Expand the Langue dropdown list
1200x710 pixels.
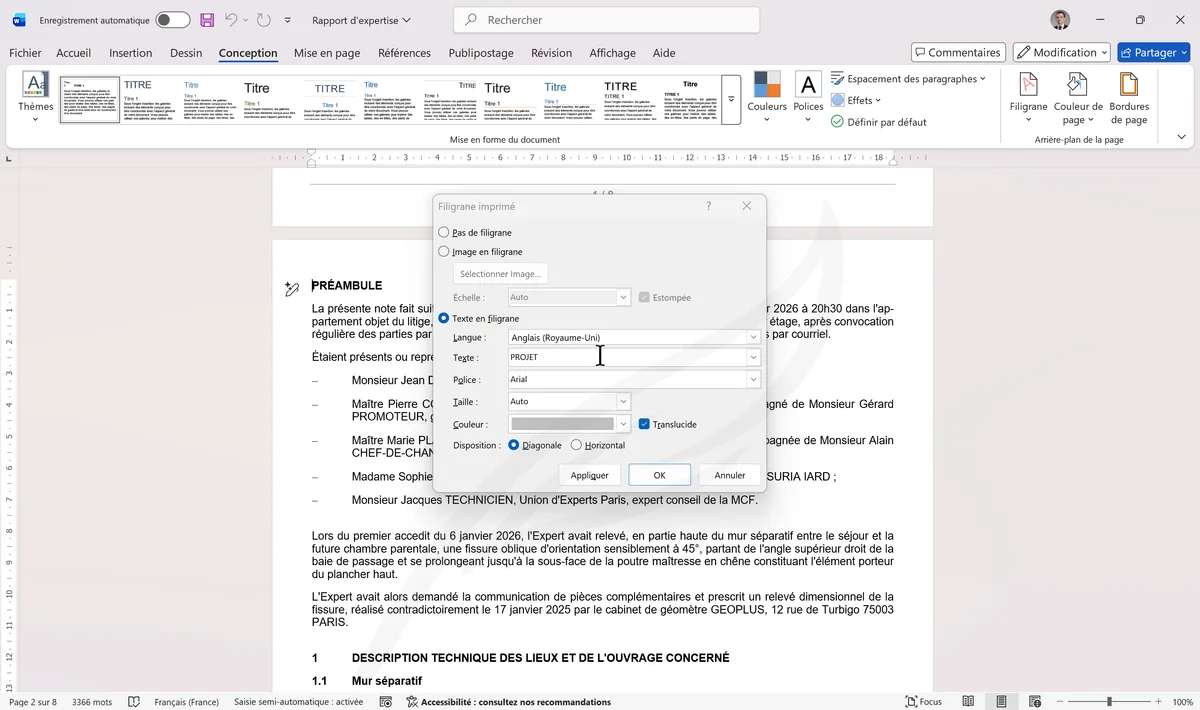753,338
